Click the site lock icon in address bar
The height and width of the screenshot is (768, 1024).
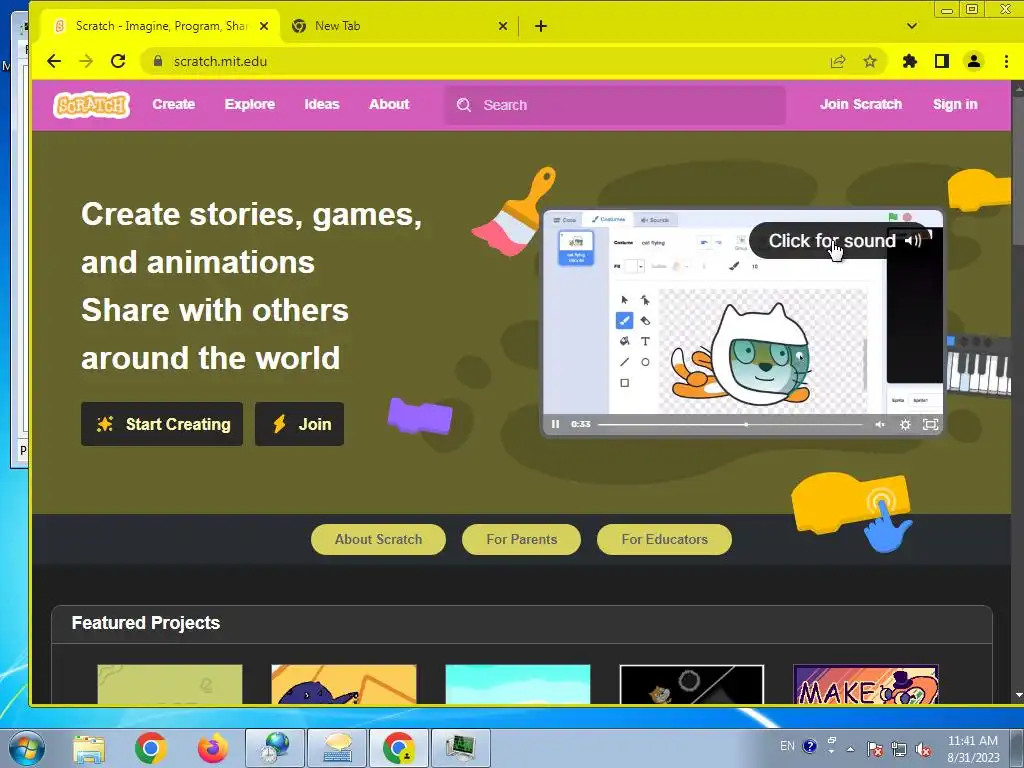tap(157, 61)
